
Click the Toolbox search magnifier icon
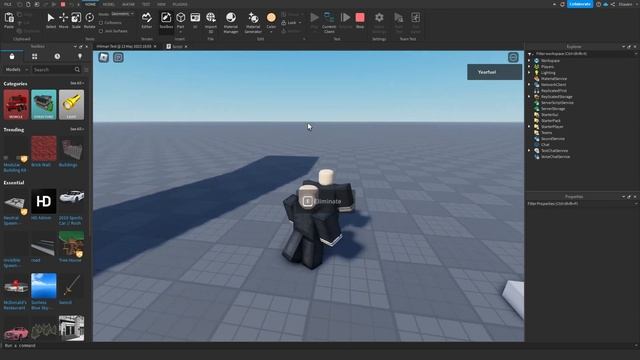point(77,70)
